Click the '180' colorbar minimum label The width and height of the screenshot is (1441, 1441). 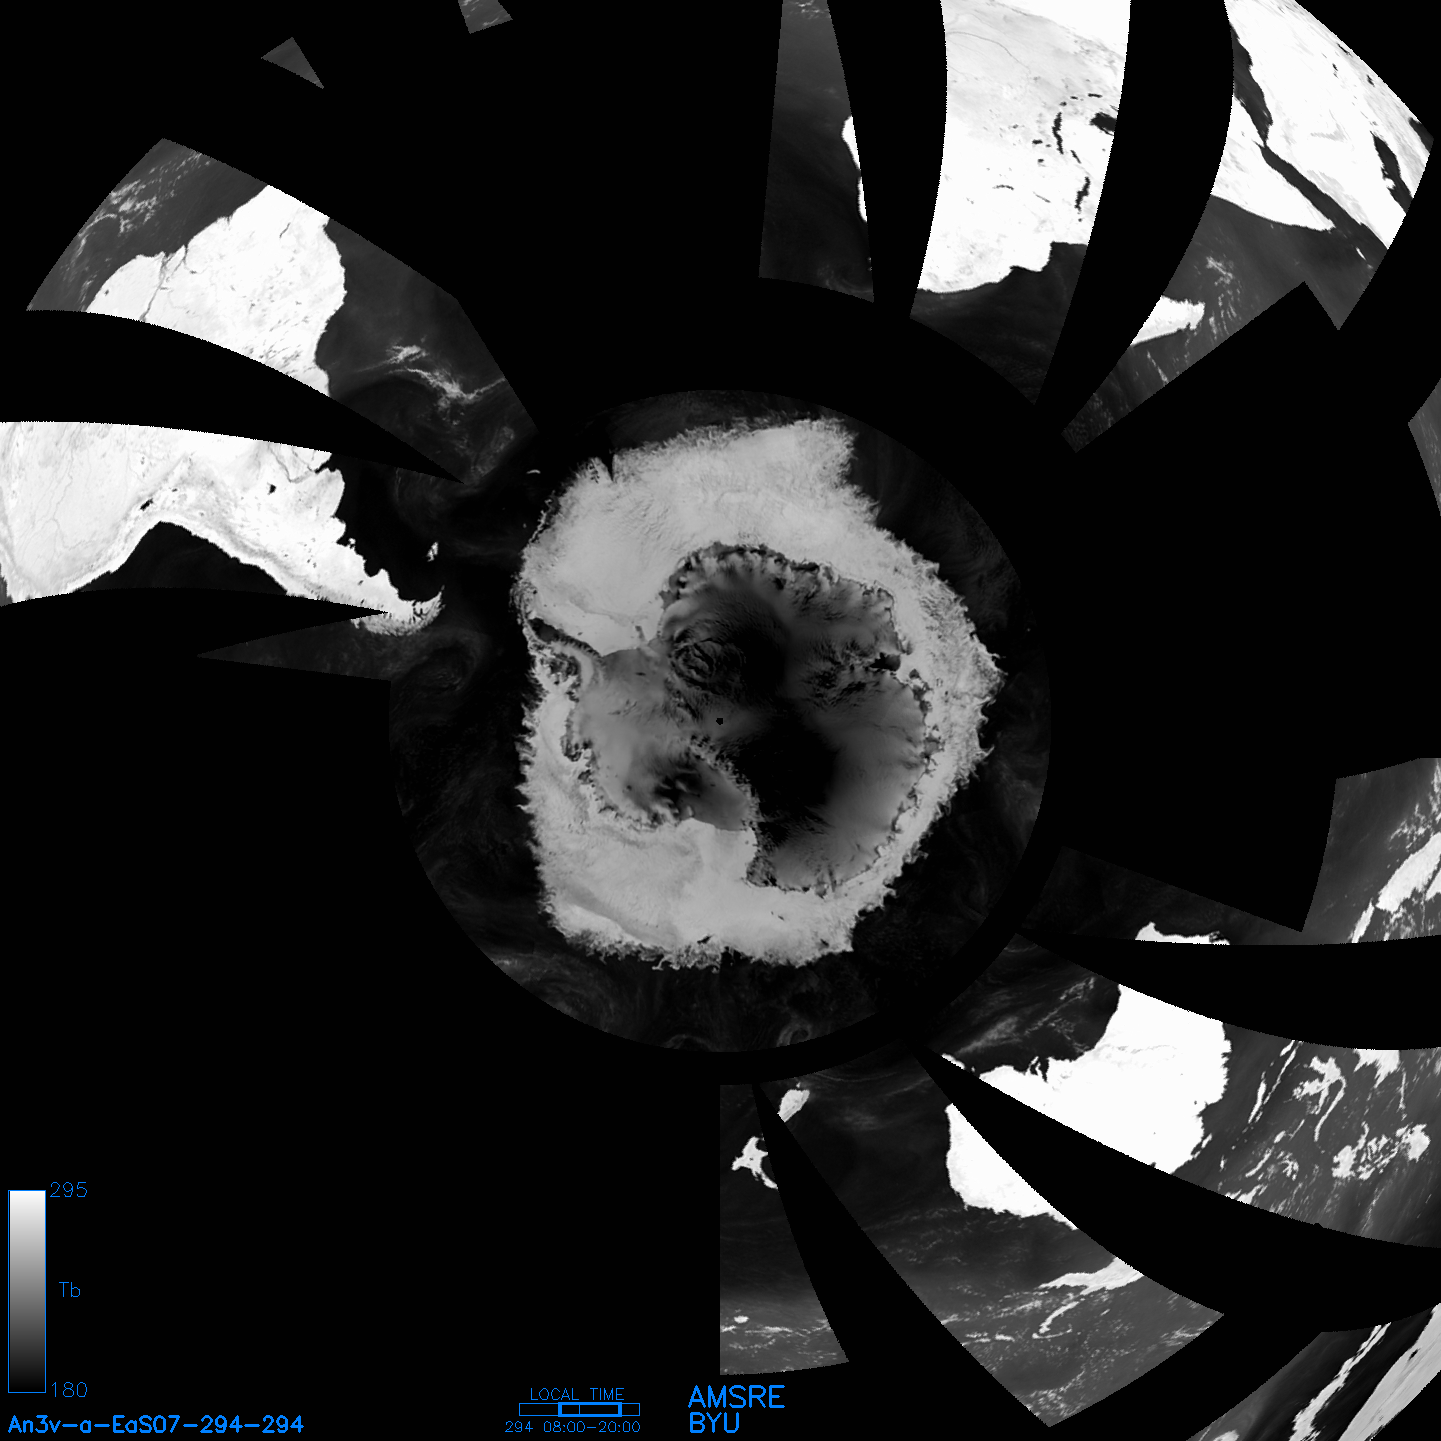(x=68, y=1390)
